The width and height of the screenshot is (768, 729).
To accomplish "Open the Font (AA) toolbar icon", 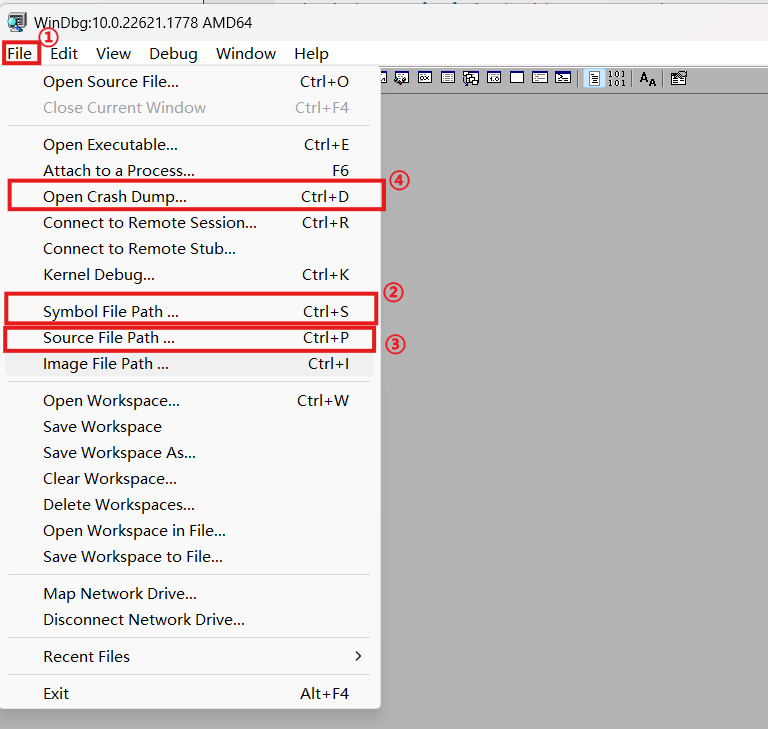I will tap(648, 78).
